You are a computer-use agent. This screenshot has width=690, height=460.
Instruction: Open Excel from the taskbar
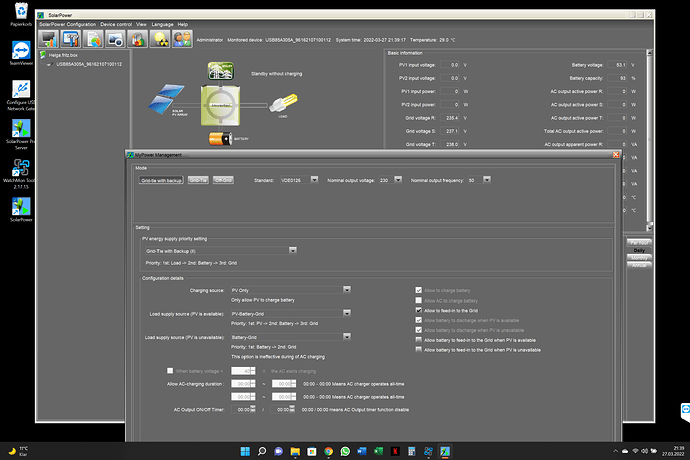pyautogui.click(x=378, y=451)
